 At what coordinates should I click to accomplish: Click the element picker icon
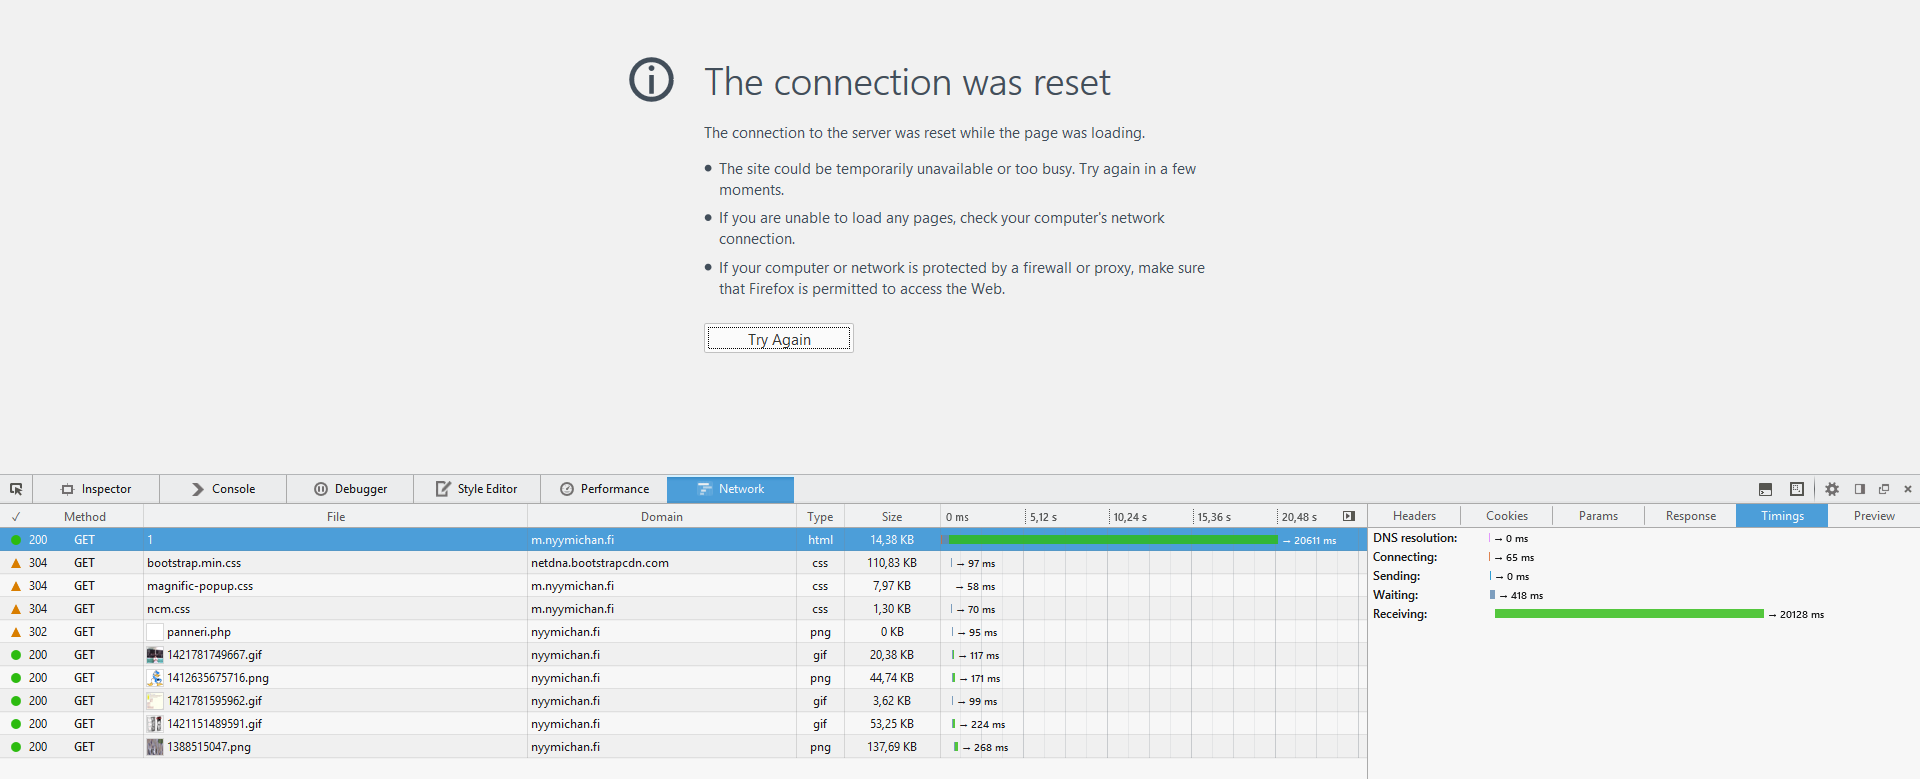pyautogui.click(x=16, y=489)
